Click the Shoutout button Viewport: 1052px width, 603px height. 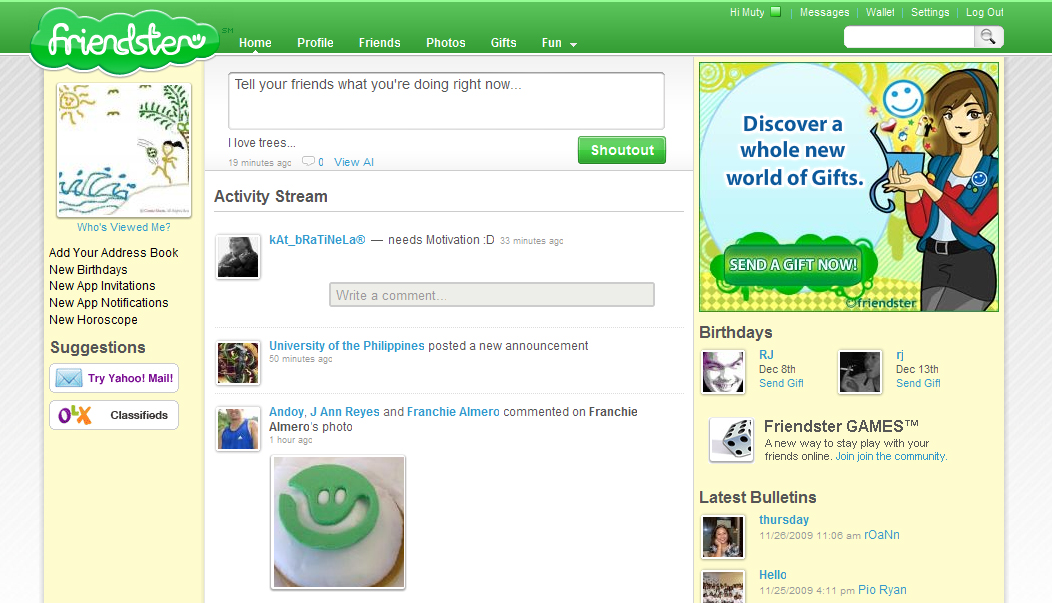click(621, 149)
